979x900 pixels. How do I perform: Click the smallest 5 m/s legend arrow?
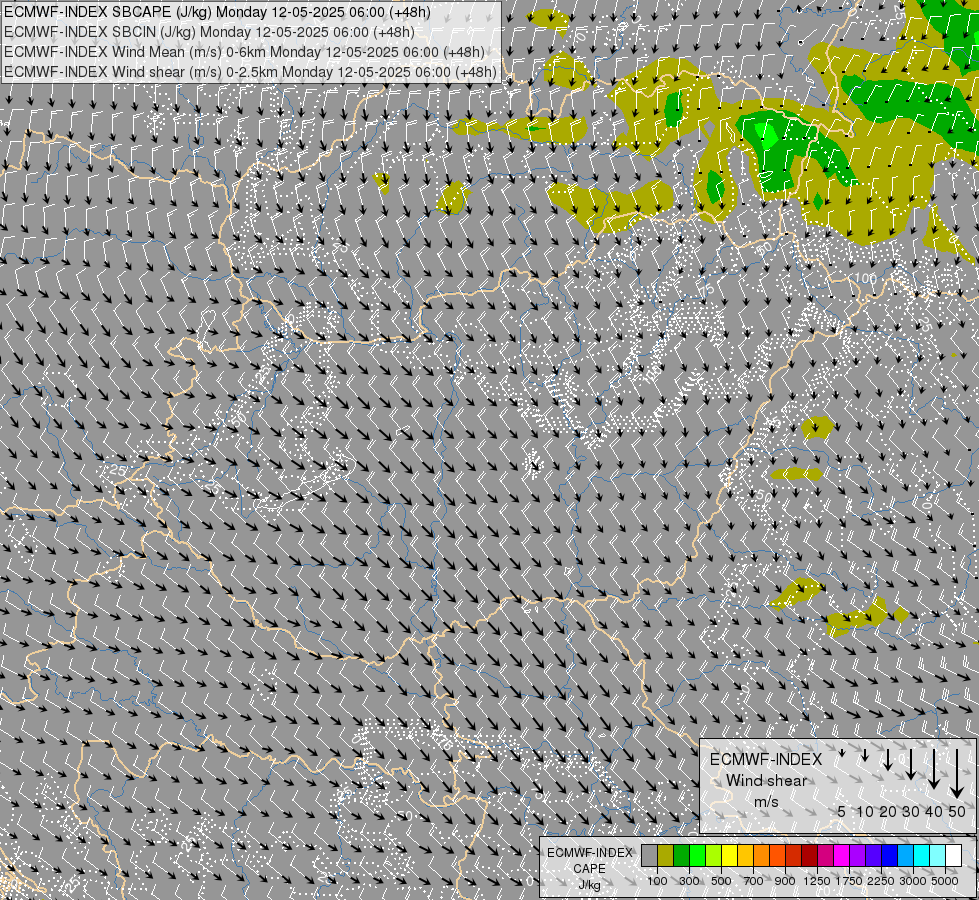[x=842, y=753]
